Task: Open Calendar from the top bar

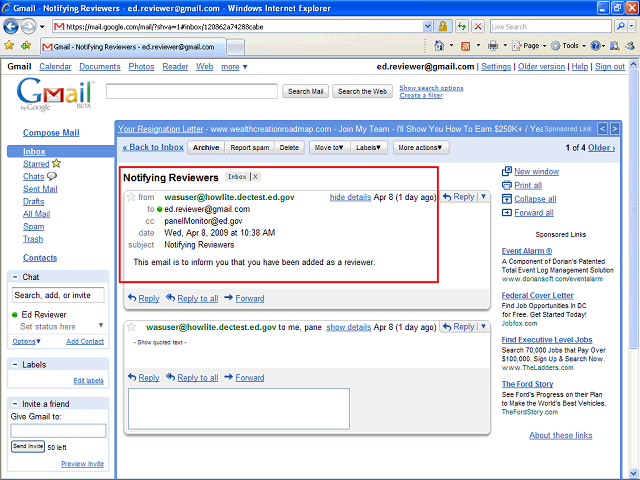Action: point(55,67)
